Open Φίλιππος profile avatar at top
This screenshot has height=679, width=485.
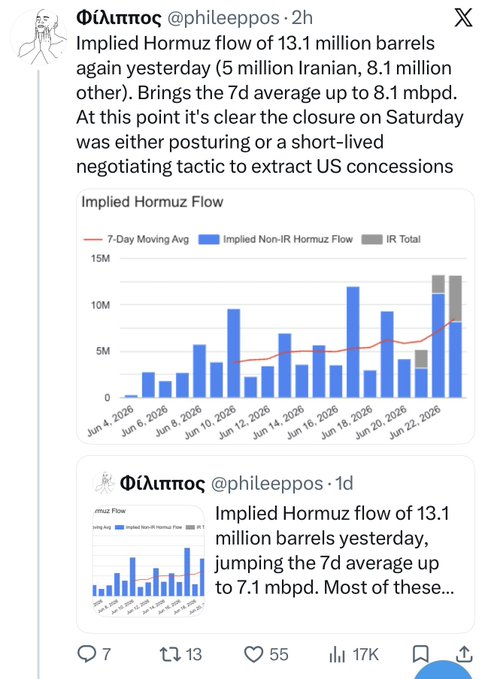[x=40, y=37]
